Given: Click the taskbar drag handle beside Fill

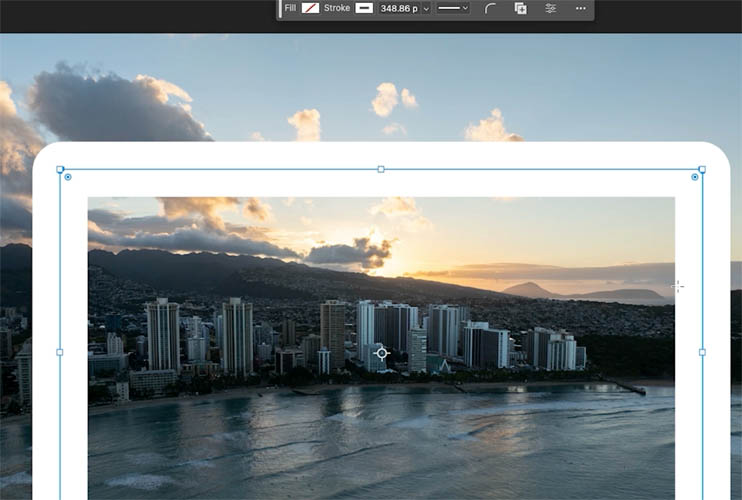Looking at the screenshot, I should [x=280, y=9].
